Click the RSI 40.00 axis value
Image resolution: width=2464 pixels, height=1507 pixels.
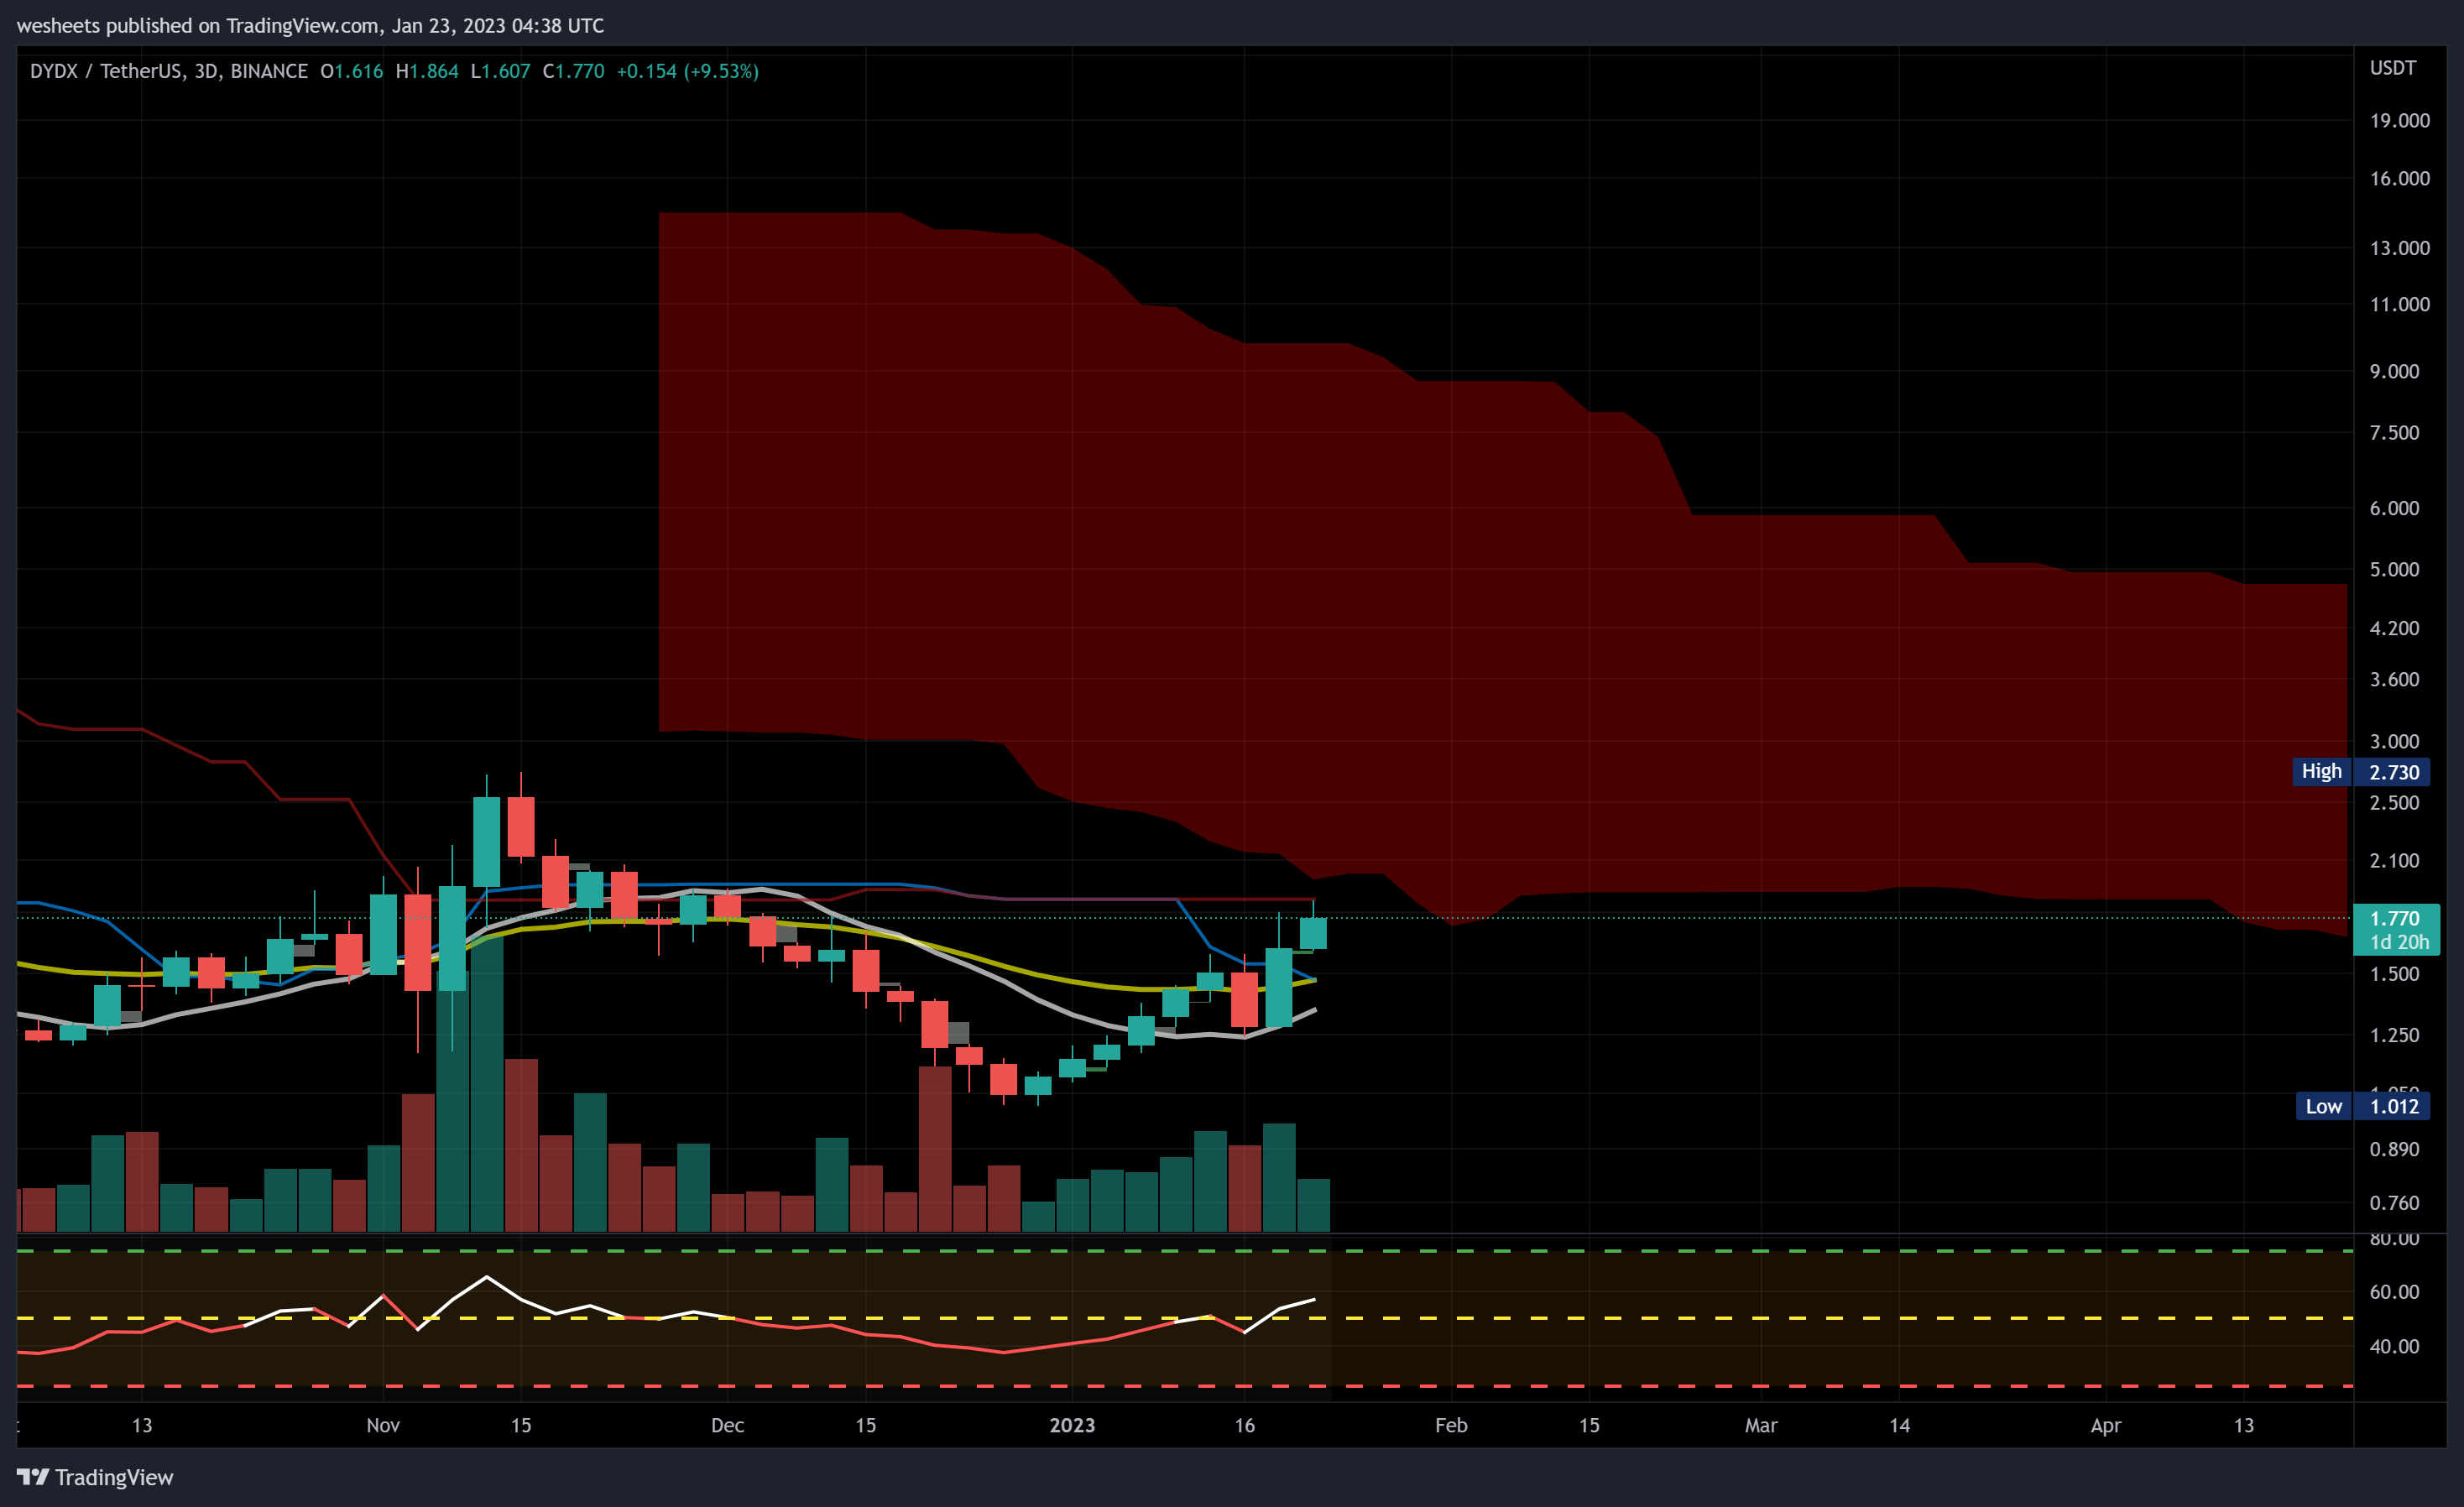2394,1346
